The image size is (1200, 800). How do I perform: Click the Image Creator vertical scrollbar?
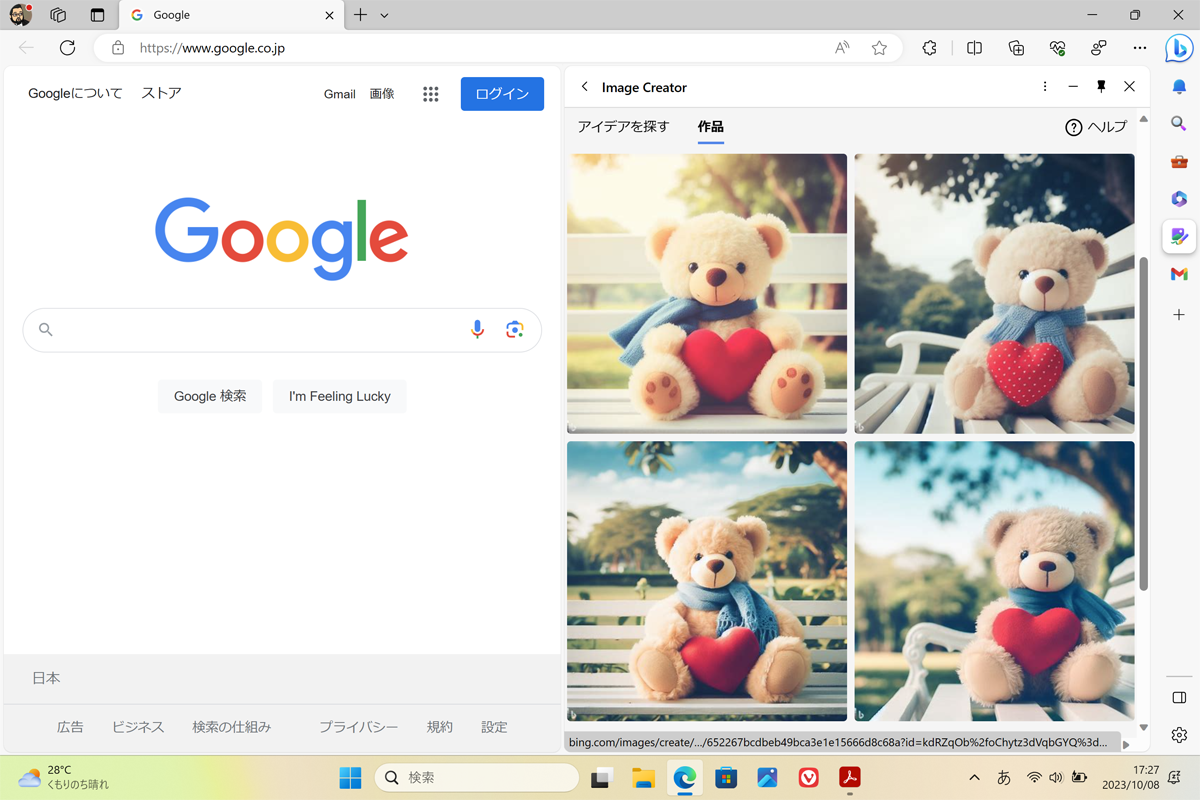pos(1143,423)
